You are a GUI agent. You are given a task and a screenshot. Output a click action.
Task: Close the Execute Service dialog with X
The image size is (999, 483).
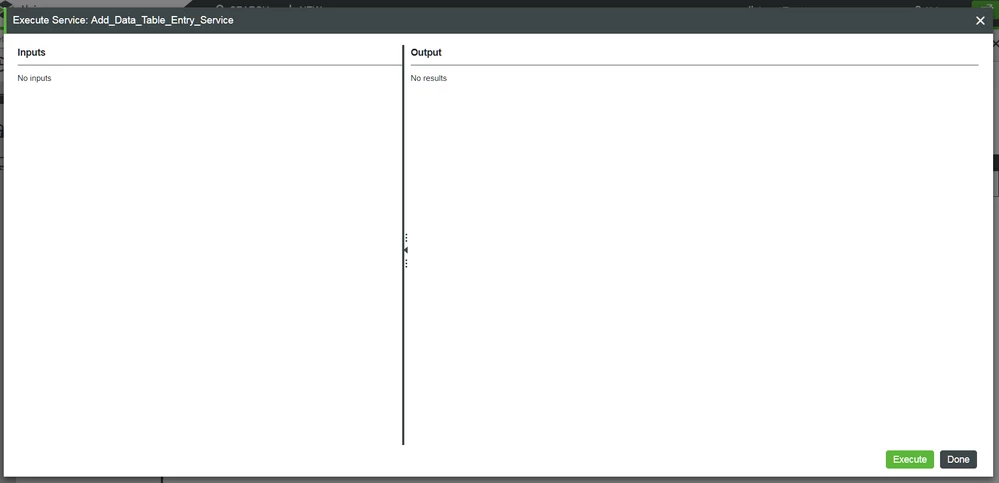tap(980, 20)
